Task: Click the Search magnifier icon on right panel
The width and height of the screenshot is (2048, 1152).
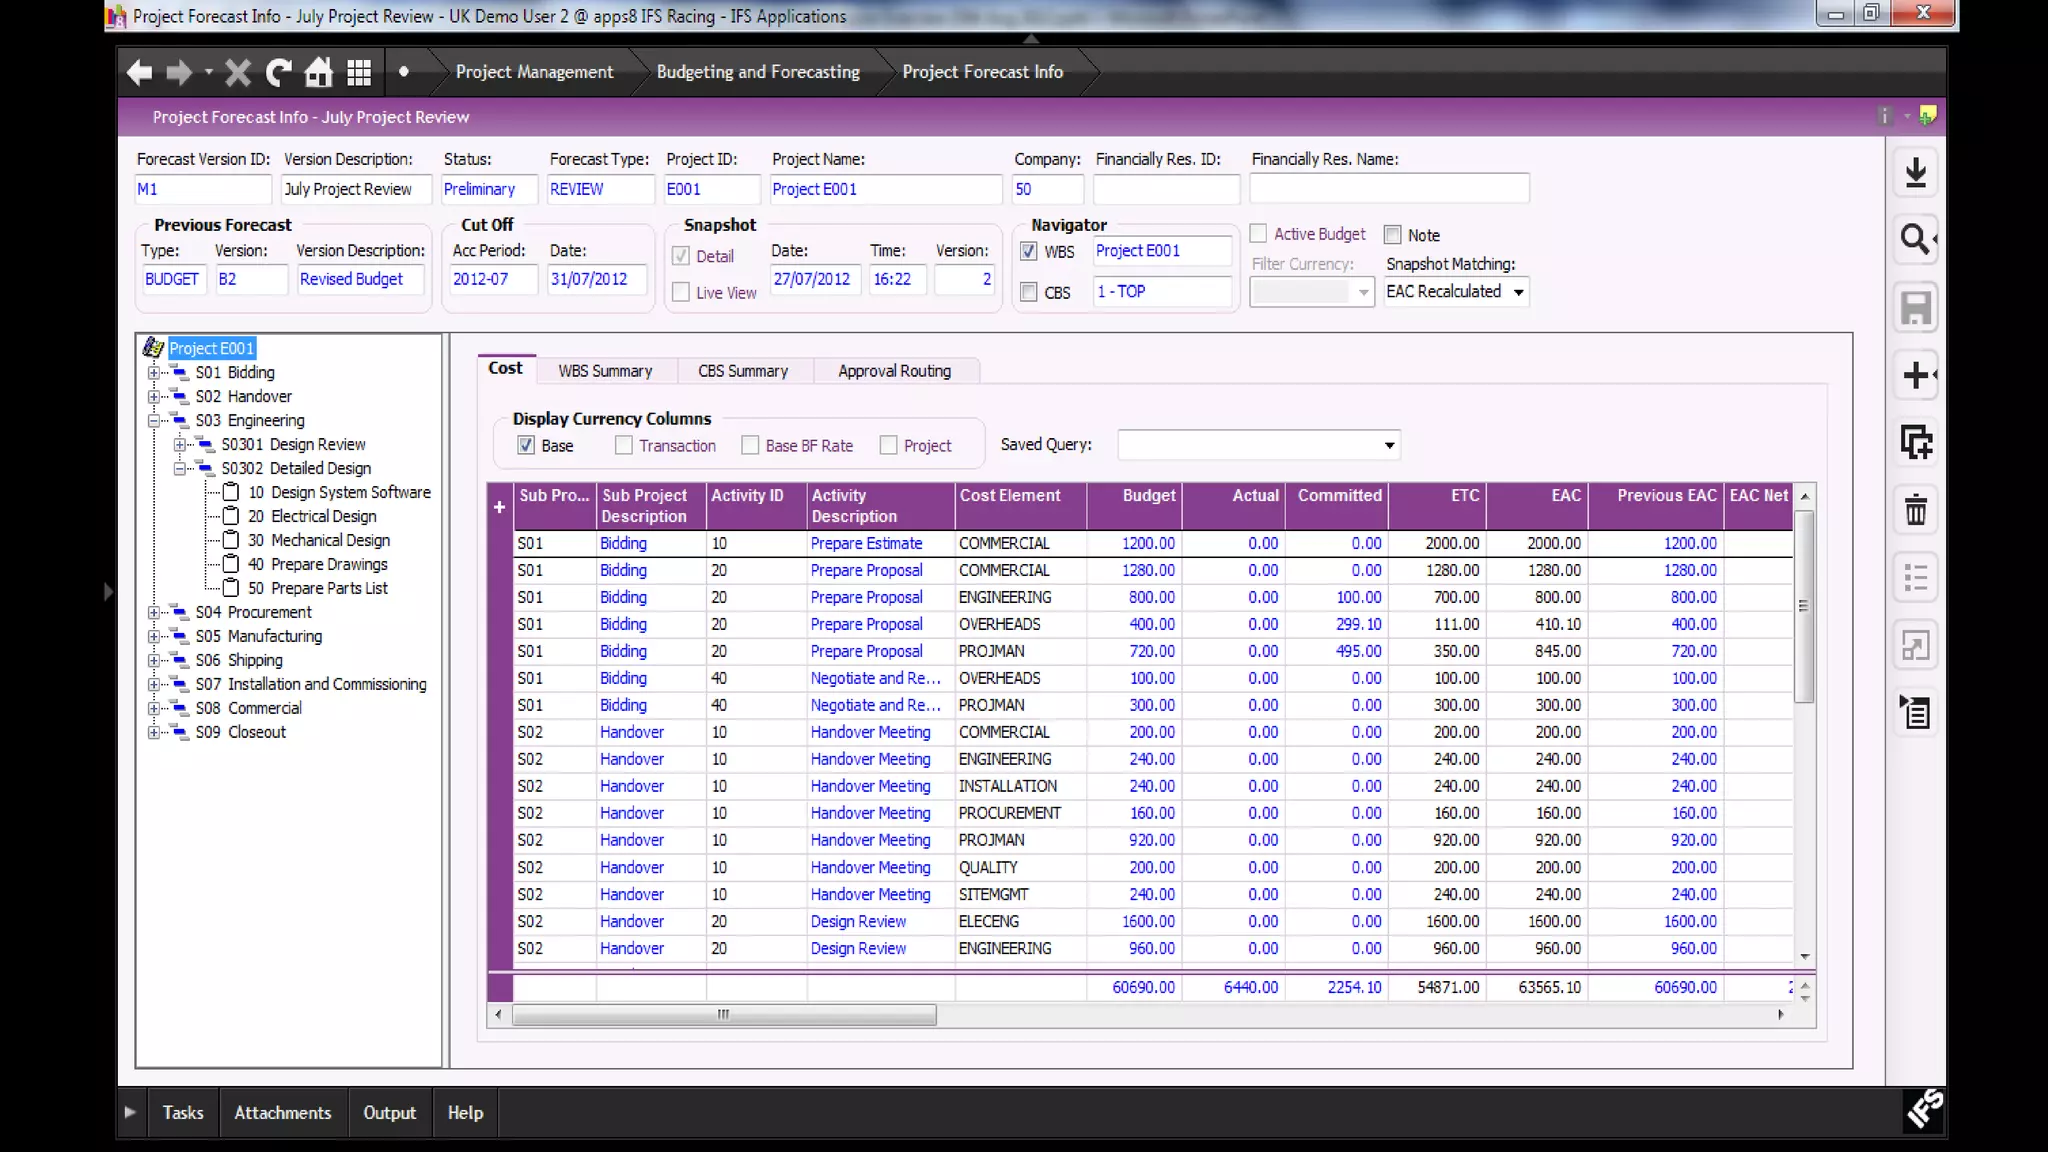Action: pyautogui.click(x=1915, y=240)
